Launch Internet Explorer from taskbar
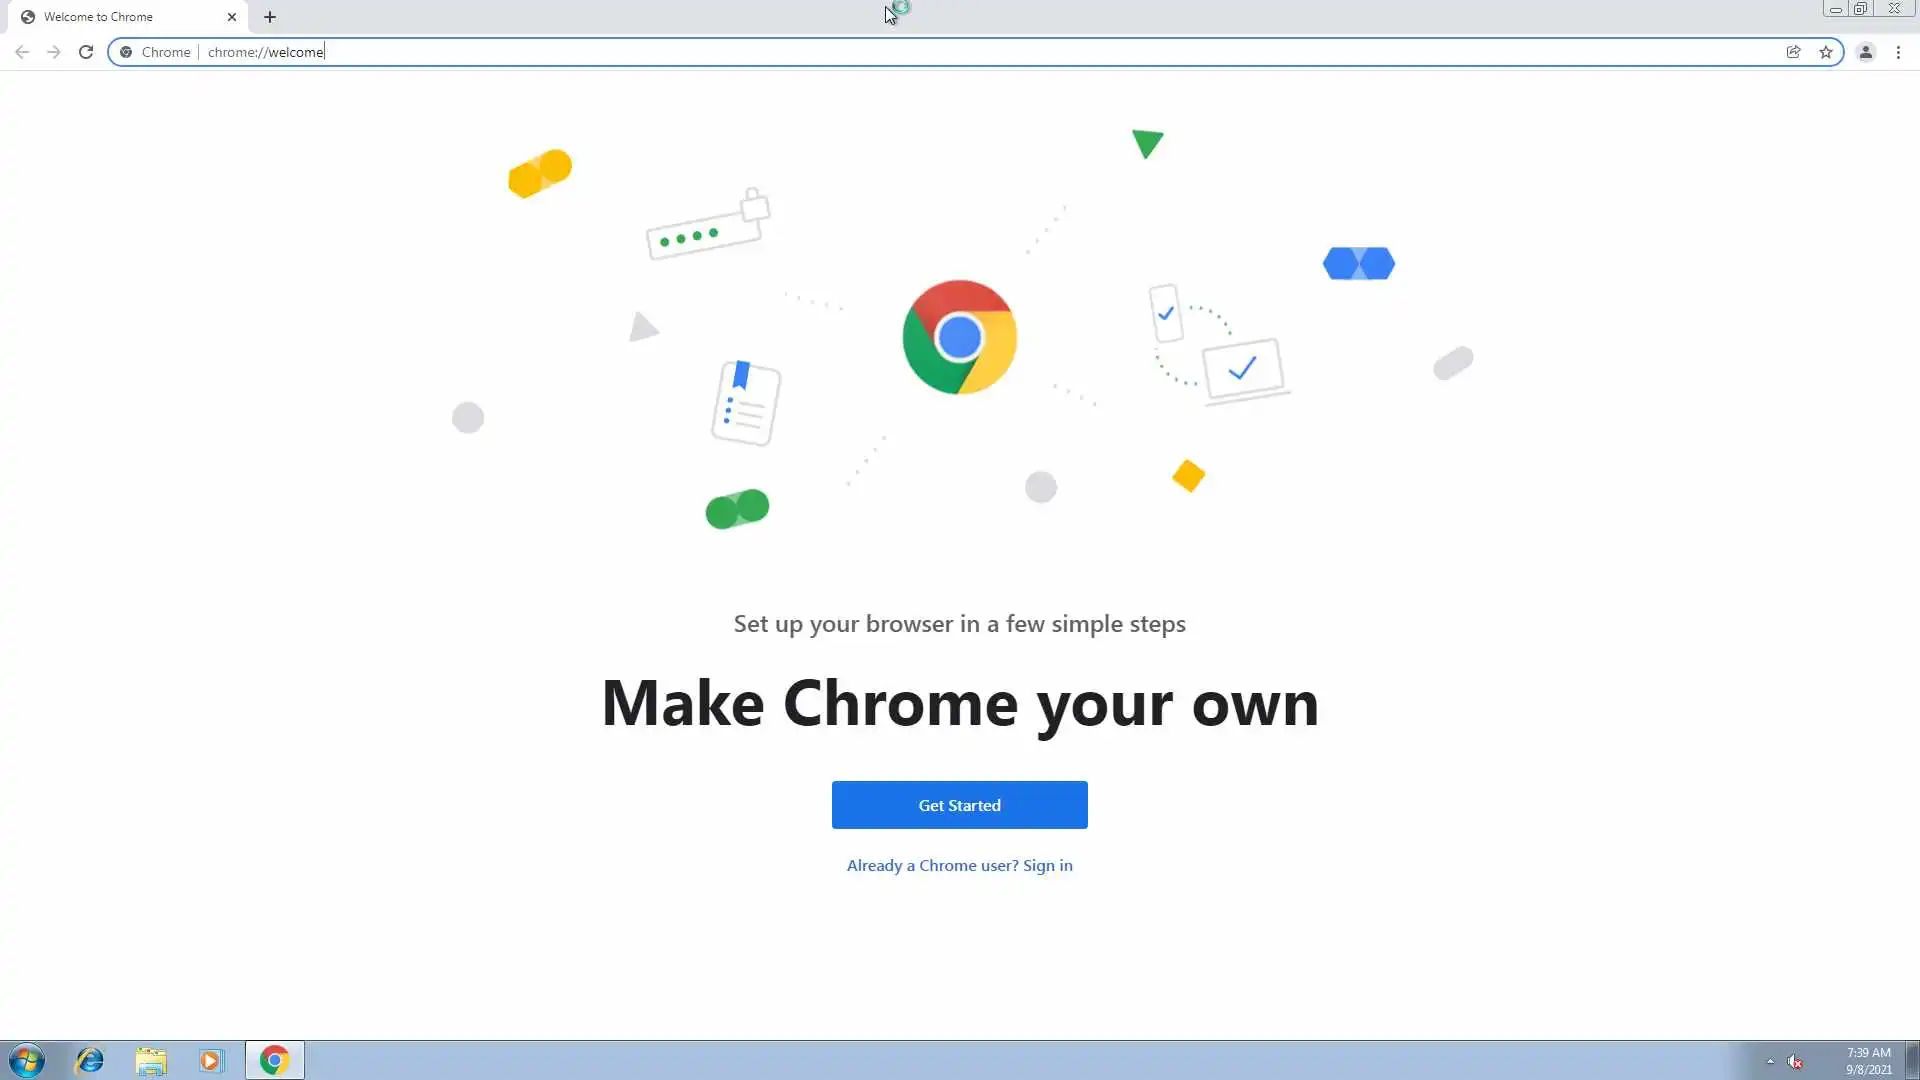 point(90,1060)
